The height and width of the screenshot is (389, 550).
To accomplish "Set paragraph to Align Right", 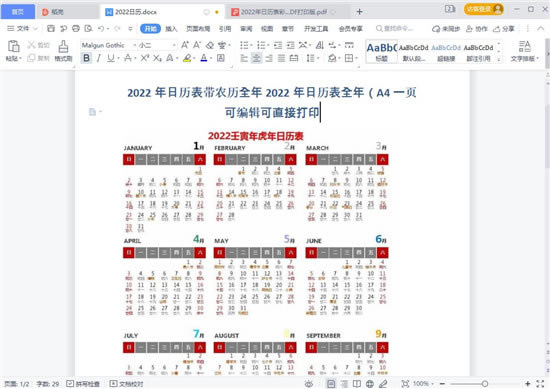I will [269, 58].
